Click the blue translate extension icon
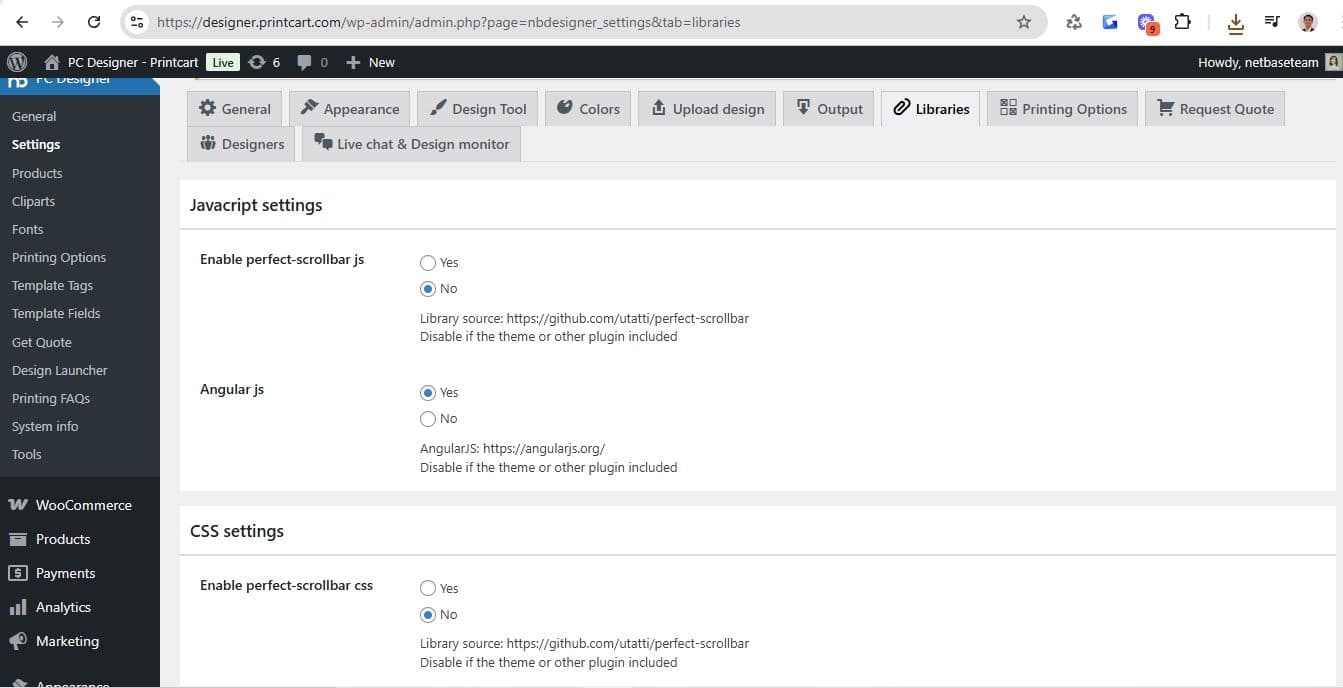1343x688 pixels. point(1110,22)
